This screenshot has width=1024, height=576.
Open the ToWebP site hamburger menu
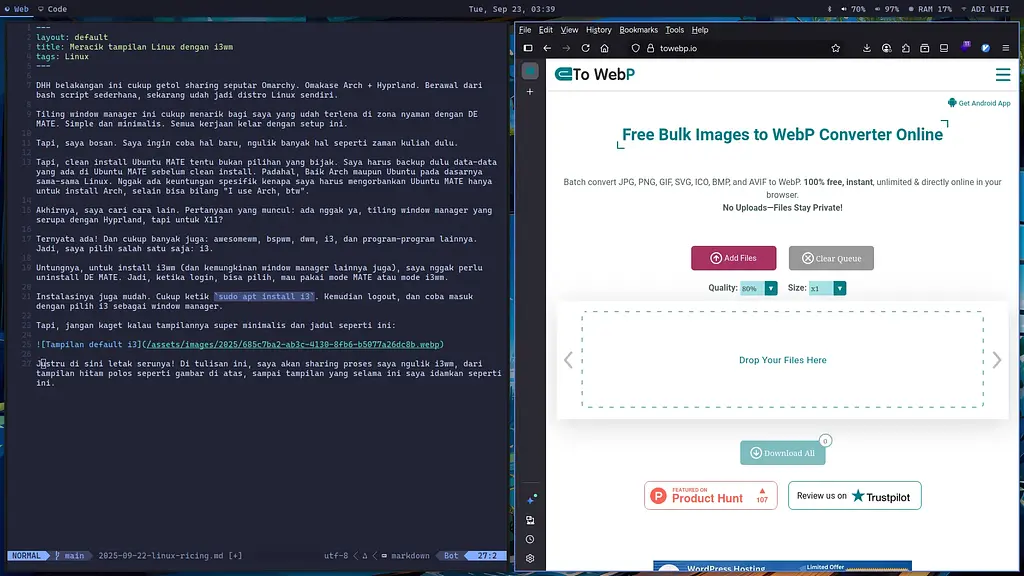(x=1002, y=75)
